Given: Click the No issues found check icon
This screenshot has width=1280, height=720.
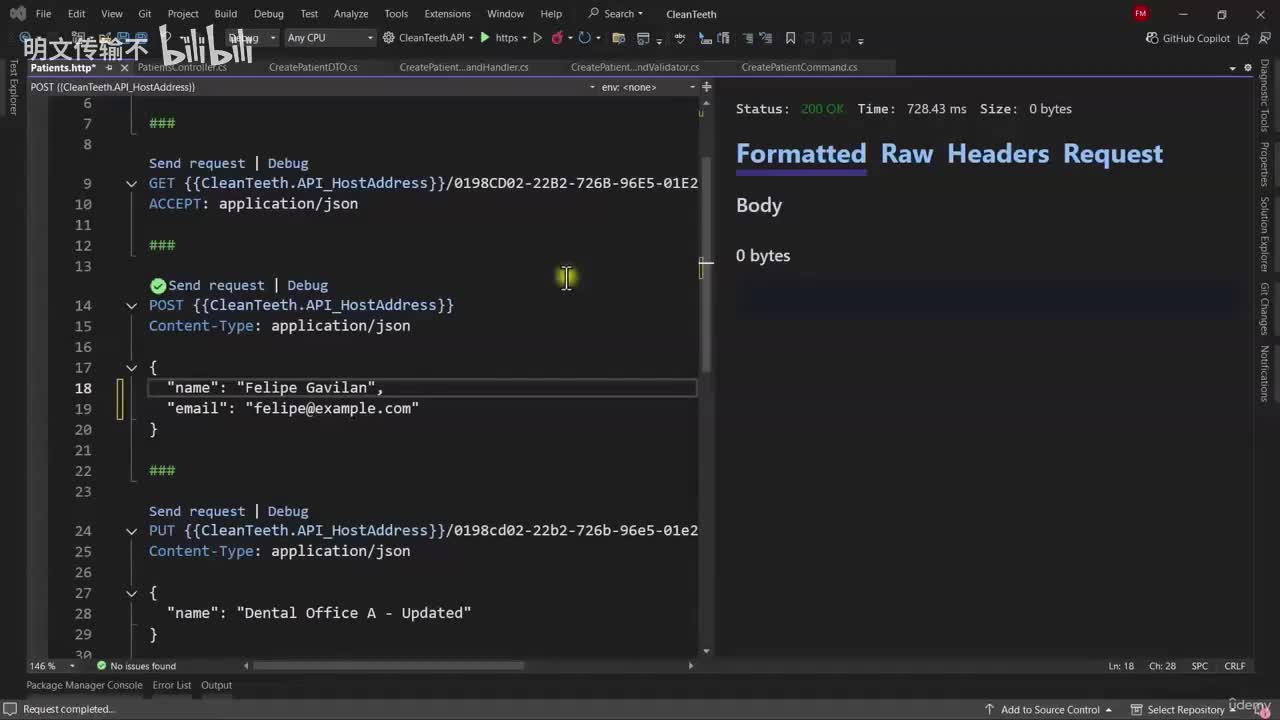Looking at the screenshot, I should 101,666.
